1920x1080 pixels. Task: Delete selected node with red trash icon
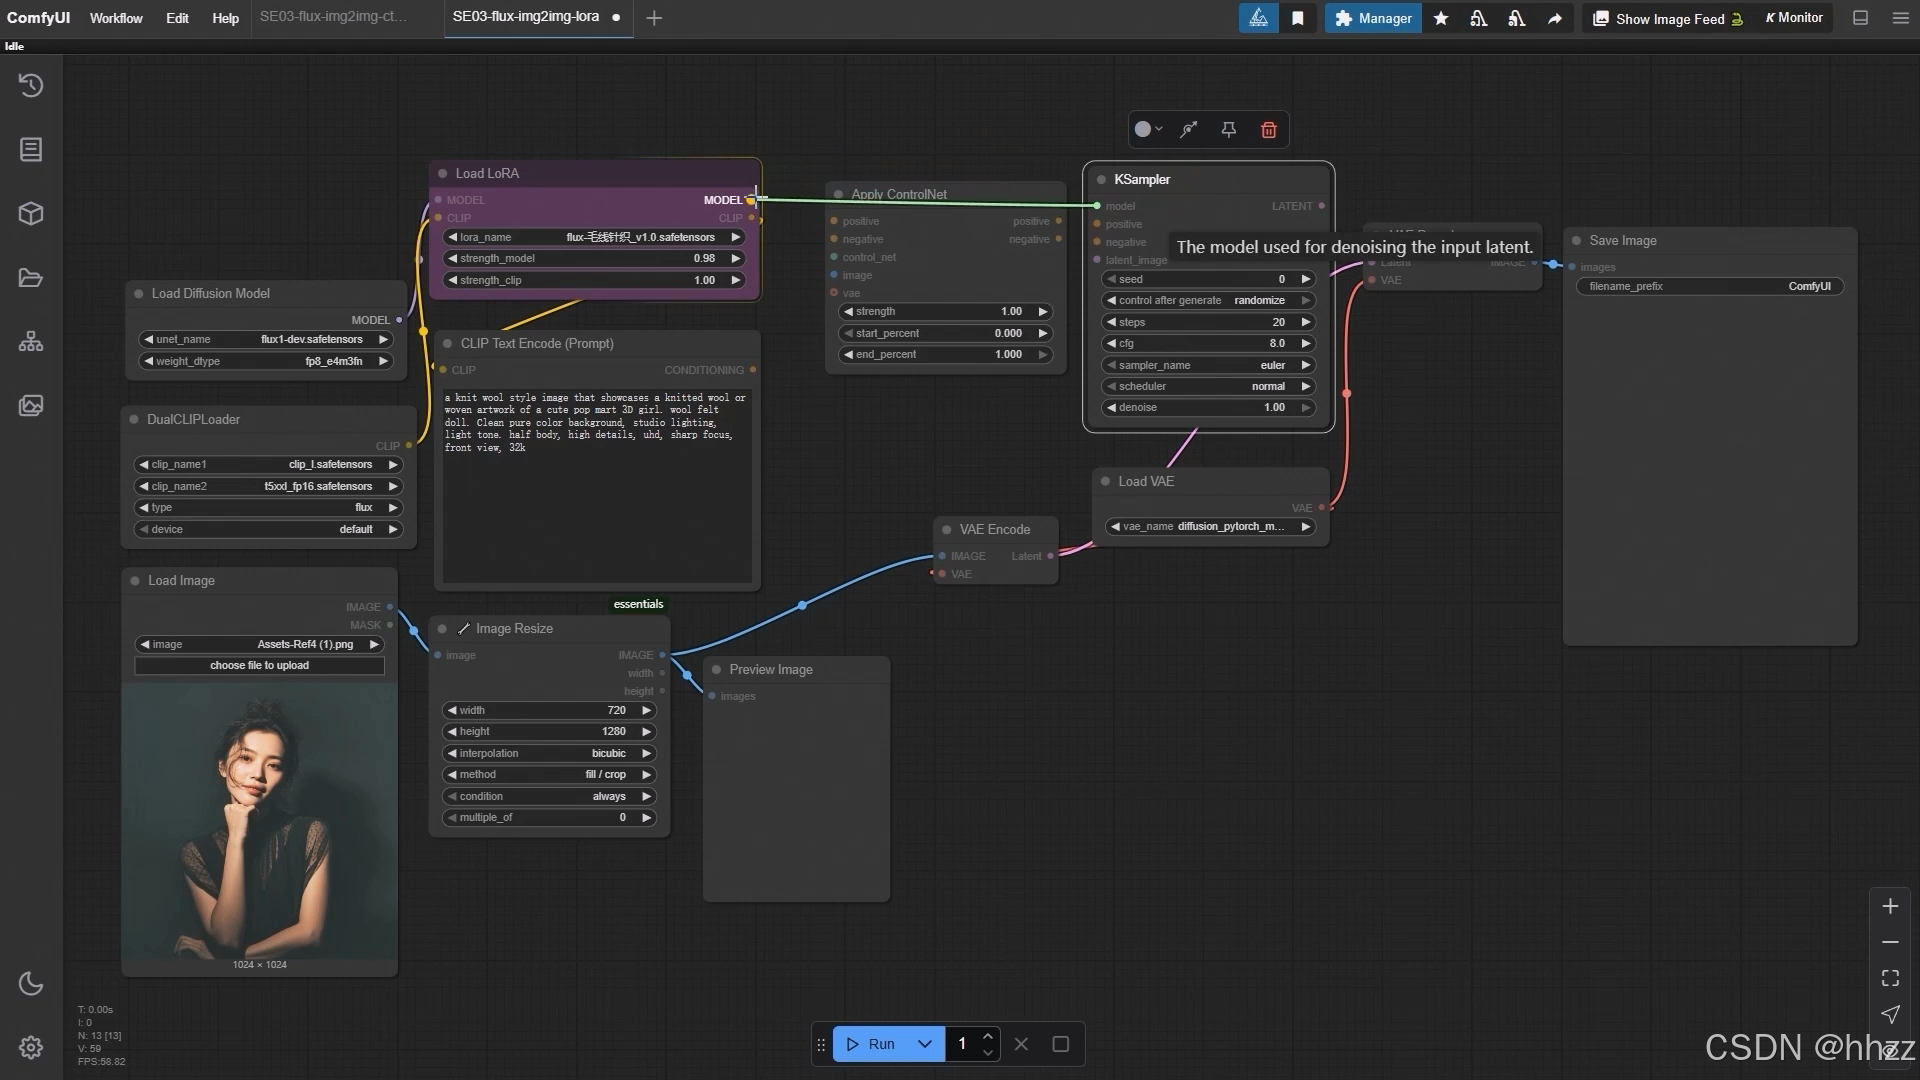[x=1268, y=130]
